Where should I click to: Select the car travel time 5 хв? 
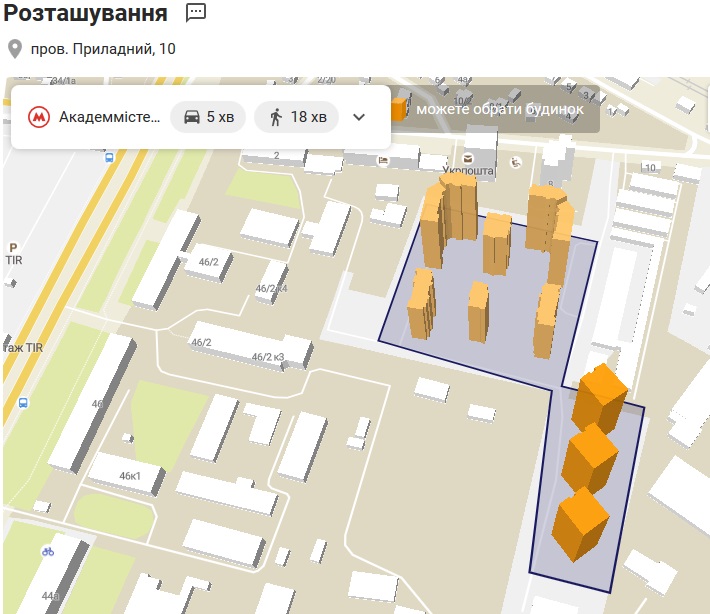pyautogui.click(x=208, y=117)
